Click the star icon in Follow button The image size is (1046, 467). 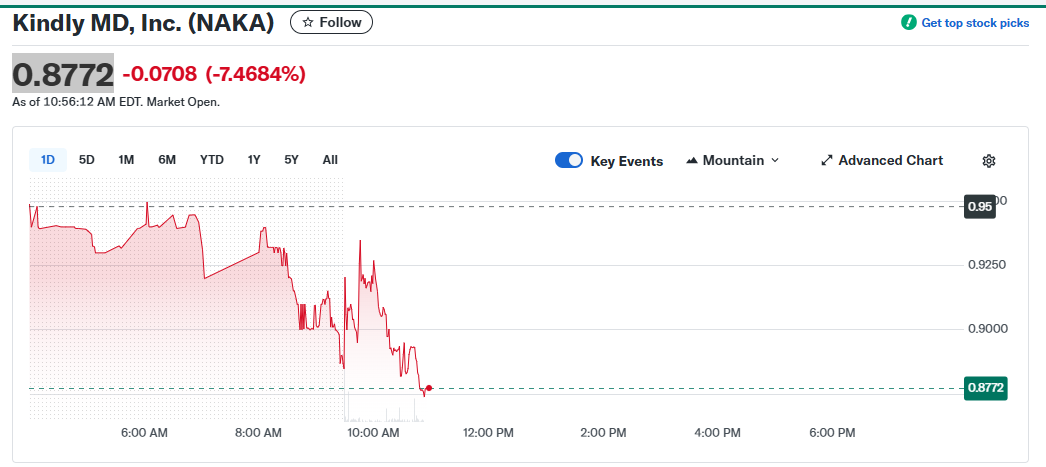308,23
